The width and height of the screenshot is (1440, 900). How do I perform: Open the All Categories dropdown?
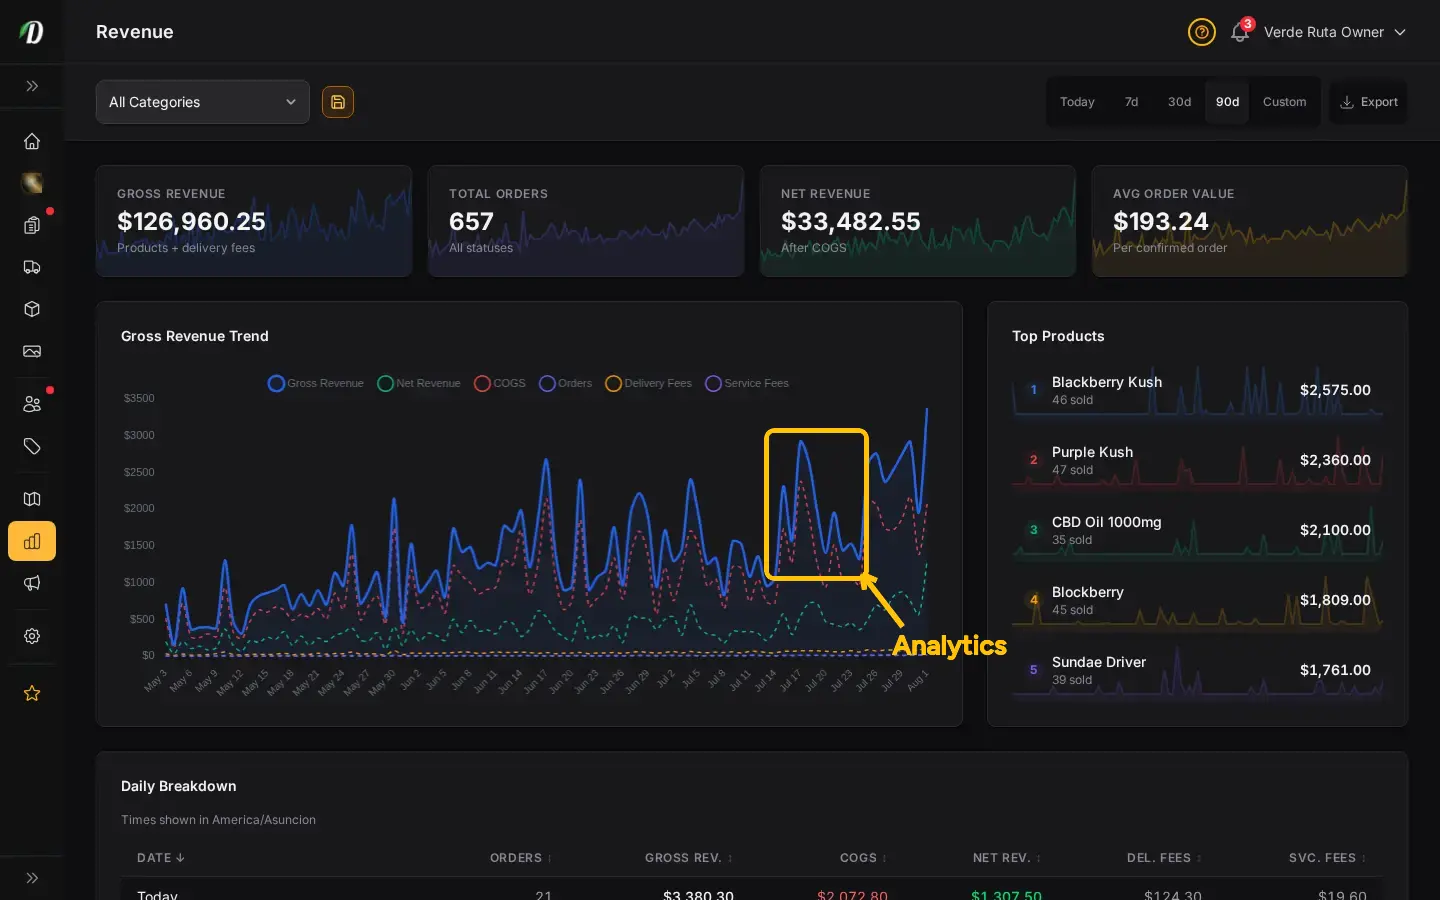click(203, 102)
